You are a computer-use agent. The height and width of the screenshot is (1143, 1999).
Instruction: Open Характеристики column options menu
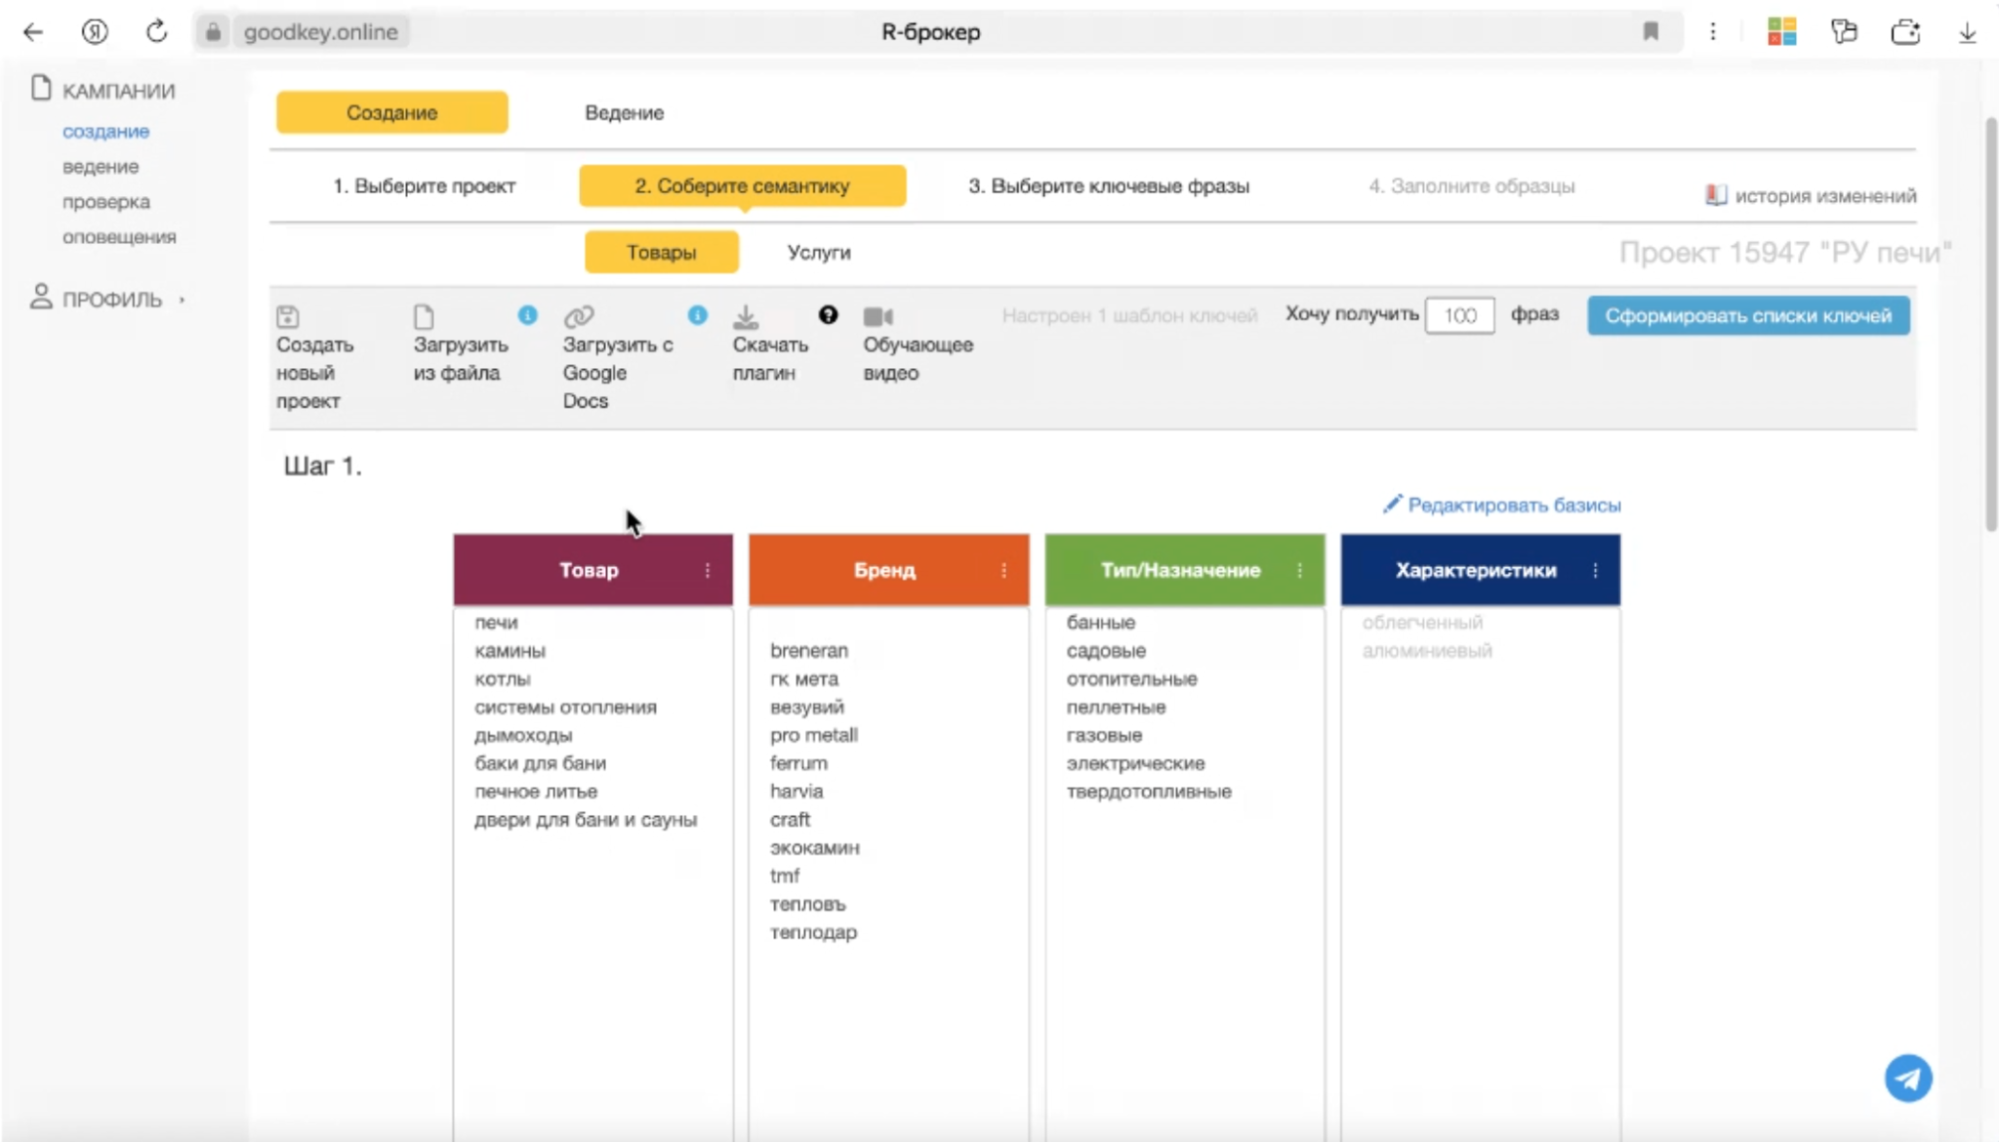[x=1595, y=570]
